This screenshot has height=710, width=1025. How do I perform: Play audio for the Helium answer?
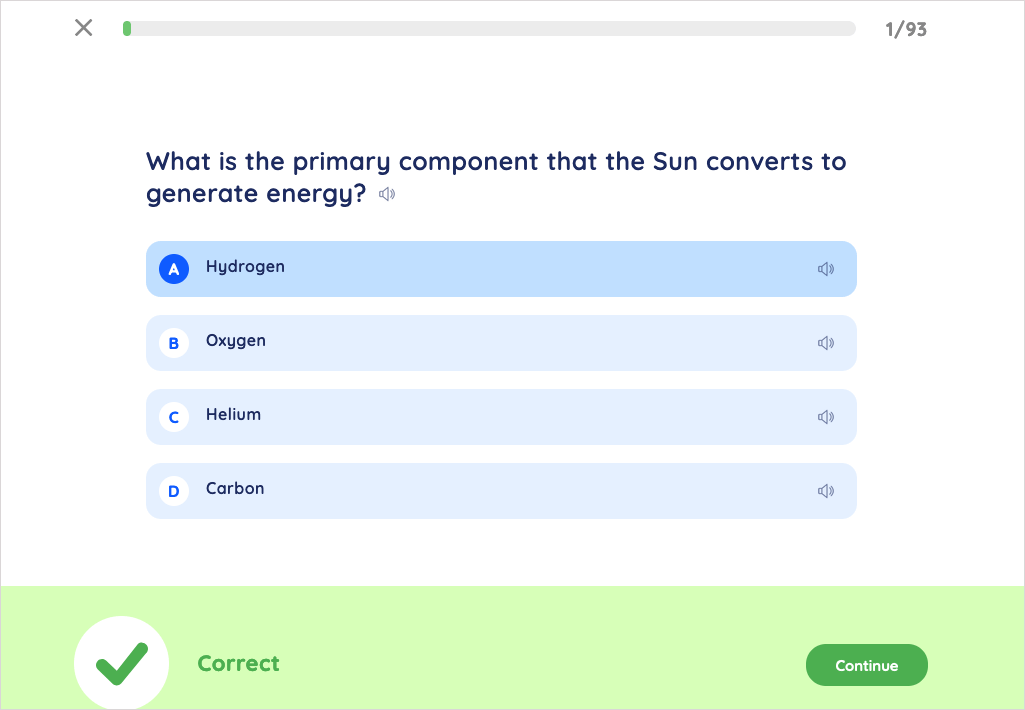pyautogui.click(x=826, y=416)
